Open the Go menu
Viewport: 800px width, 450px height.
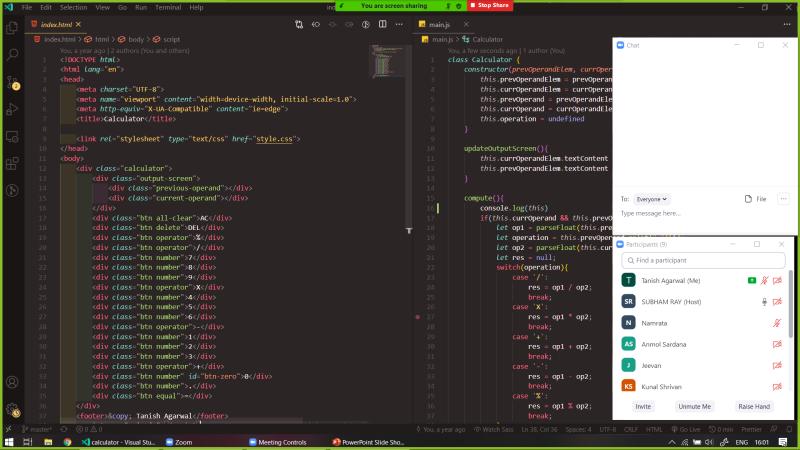tap(122, 7)
